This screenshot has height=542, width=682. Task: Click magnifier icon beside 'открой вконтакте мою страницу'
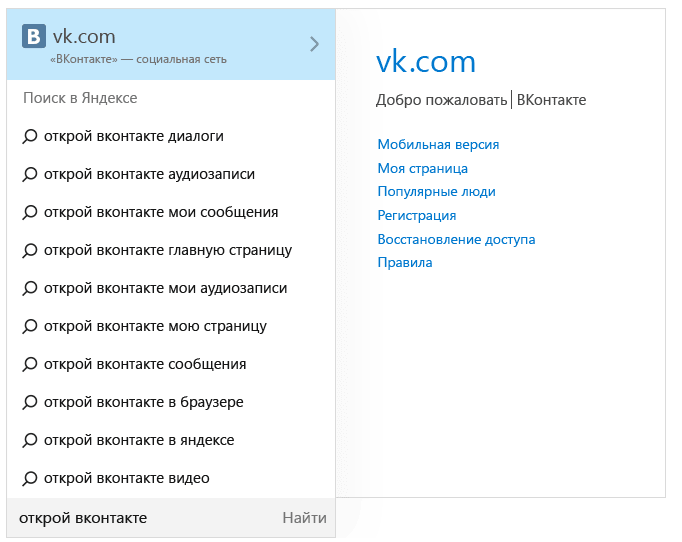[x=30, y=326]
